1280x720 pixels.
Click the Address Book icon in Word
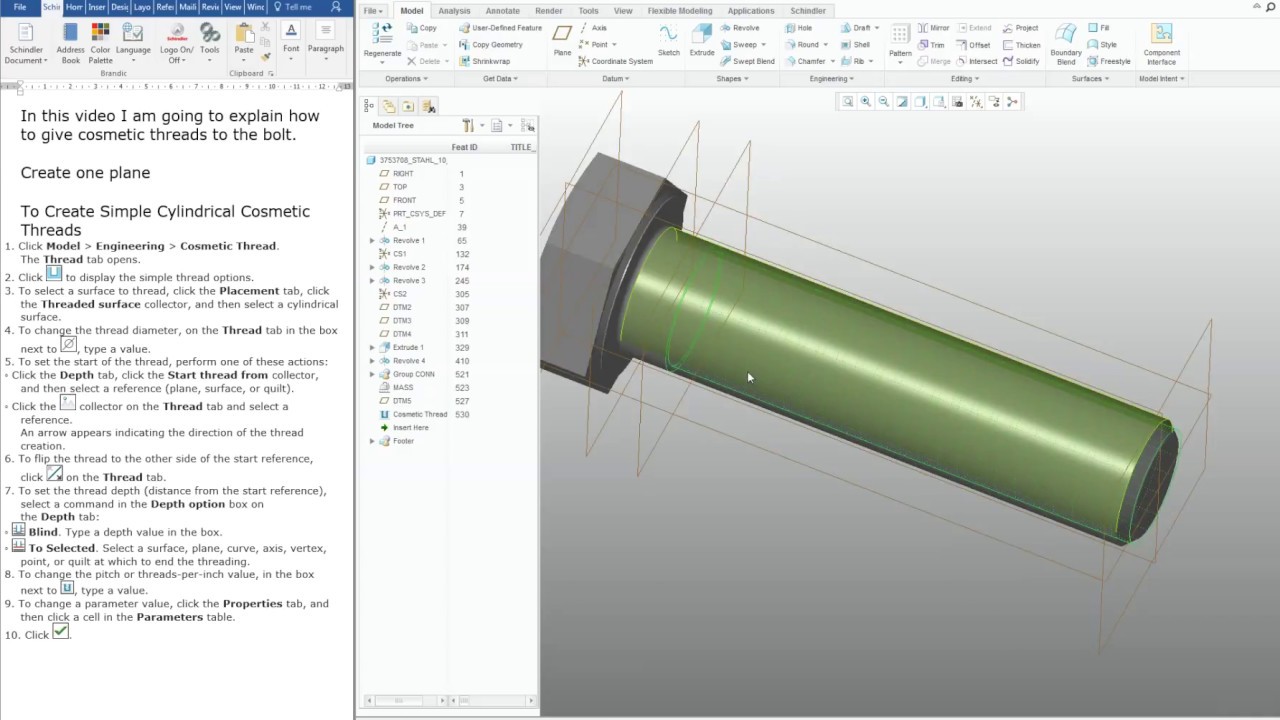tap(70, 44)
